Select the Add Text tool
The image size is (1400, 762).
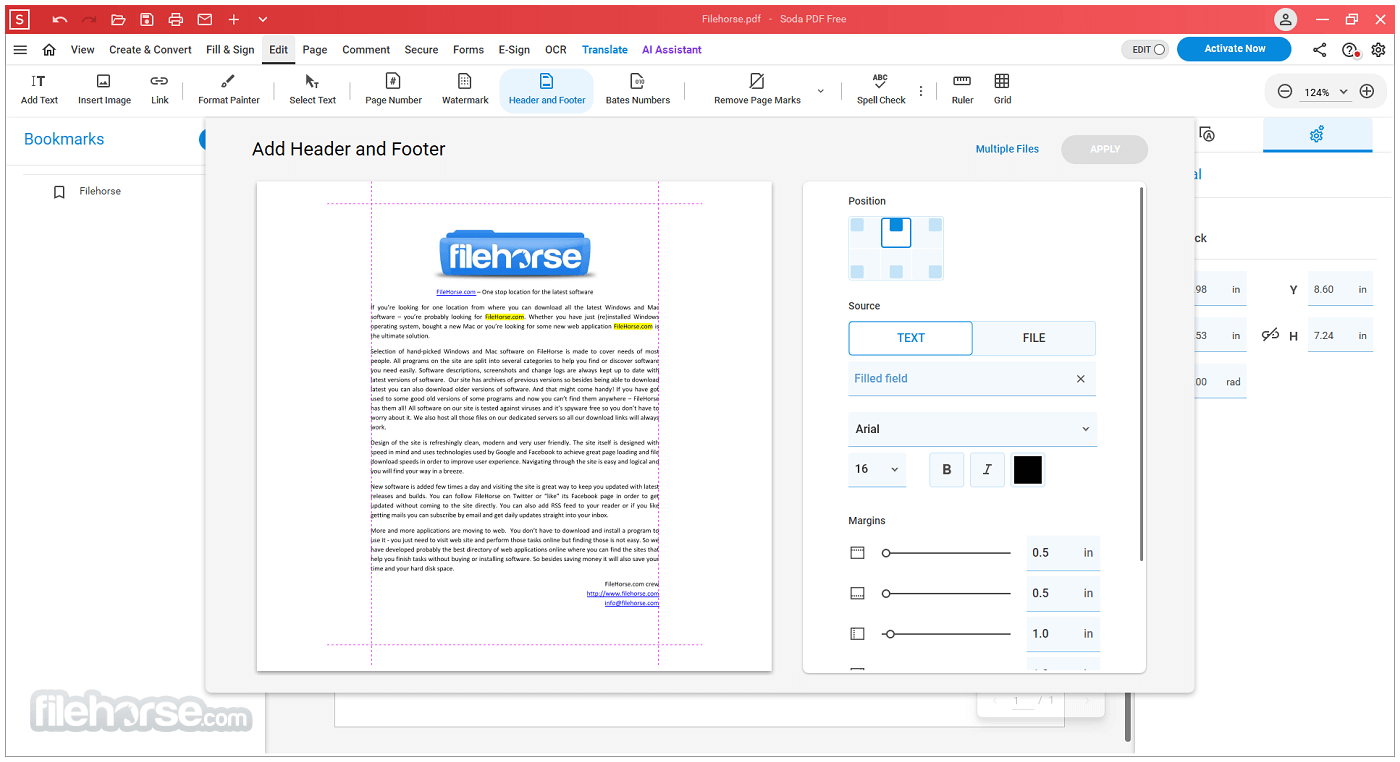(x=39, y=89)
